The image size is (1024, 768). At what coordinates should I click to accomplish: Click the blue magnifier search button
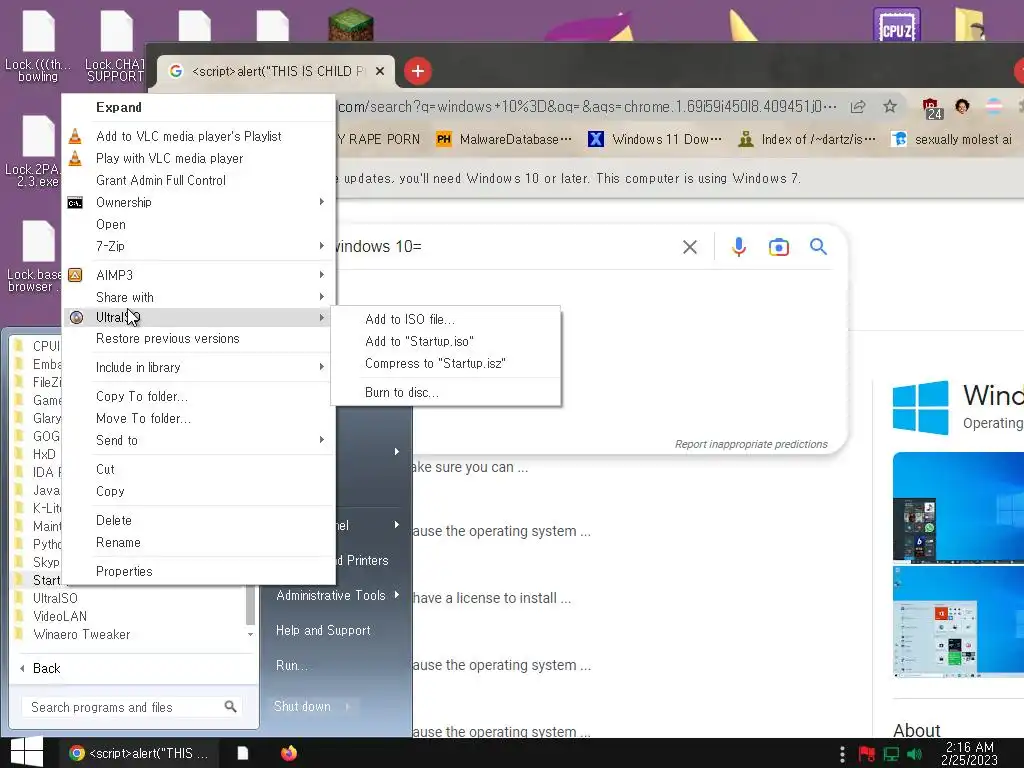coord(818,246)
